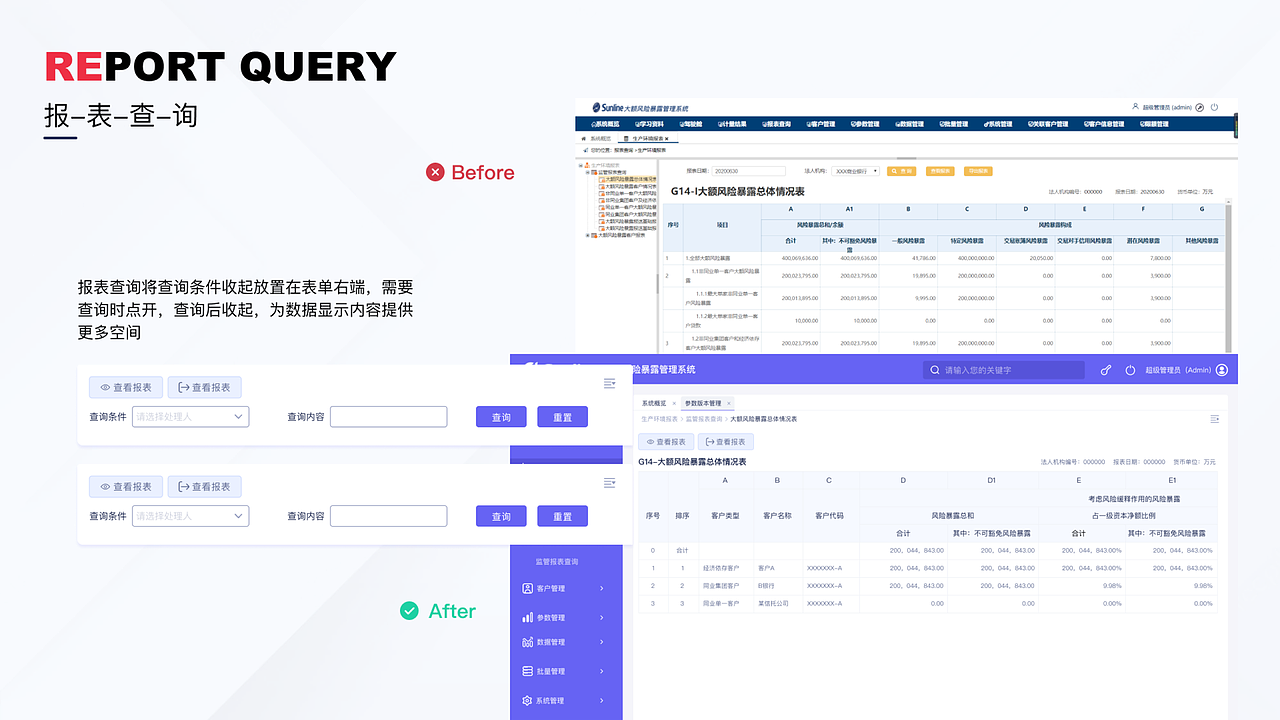Click the 经济依存客户 cell in After table
This screenshot has width=1280, height=720.
(x=724, y=568)
